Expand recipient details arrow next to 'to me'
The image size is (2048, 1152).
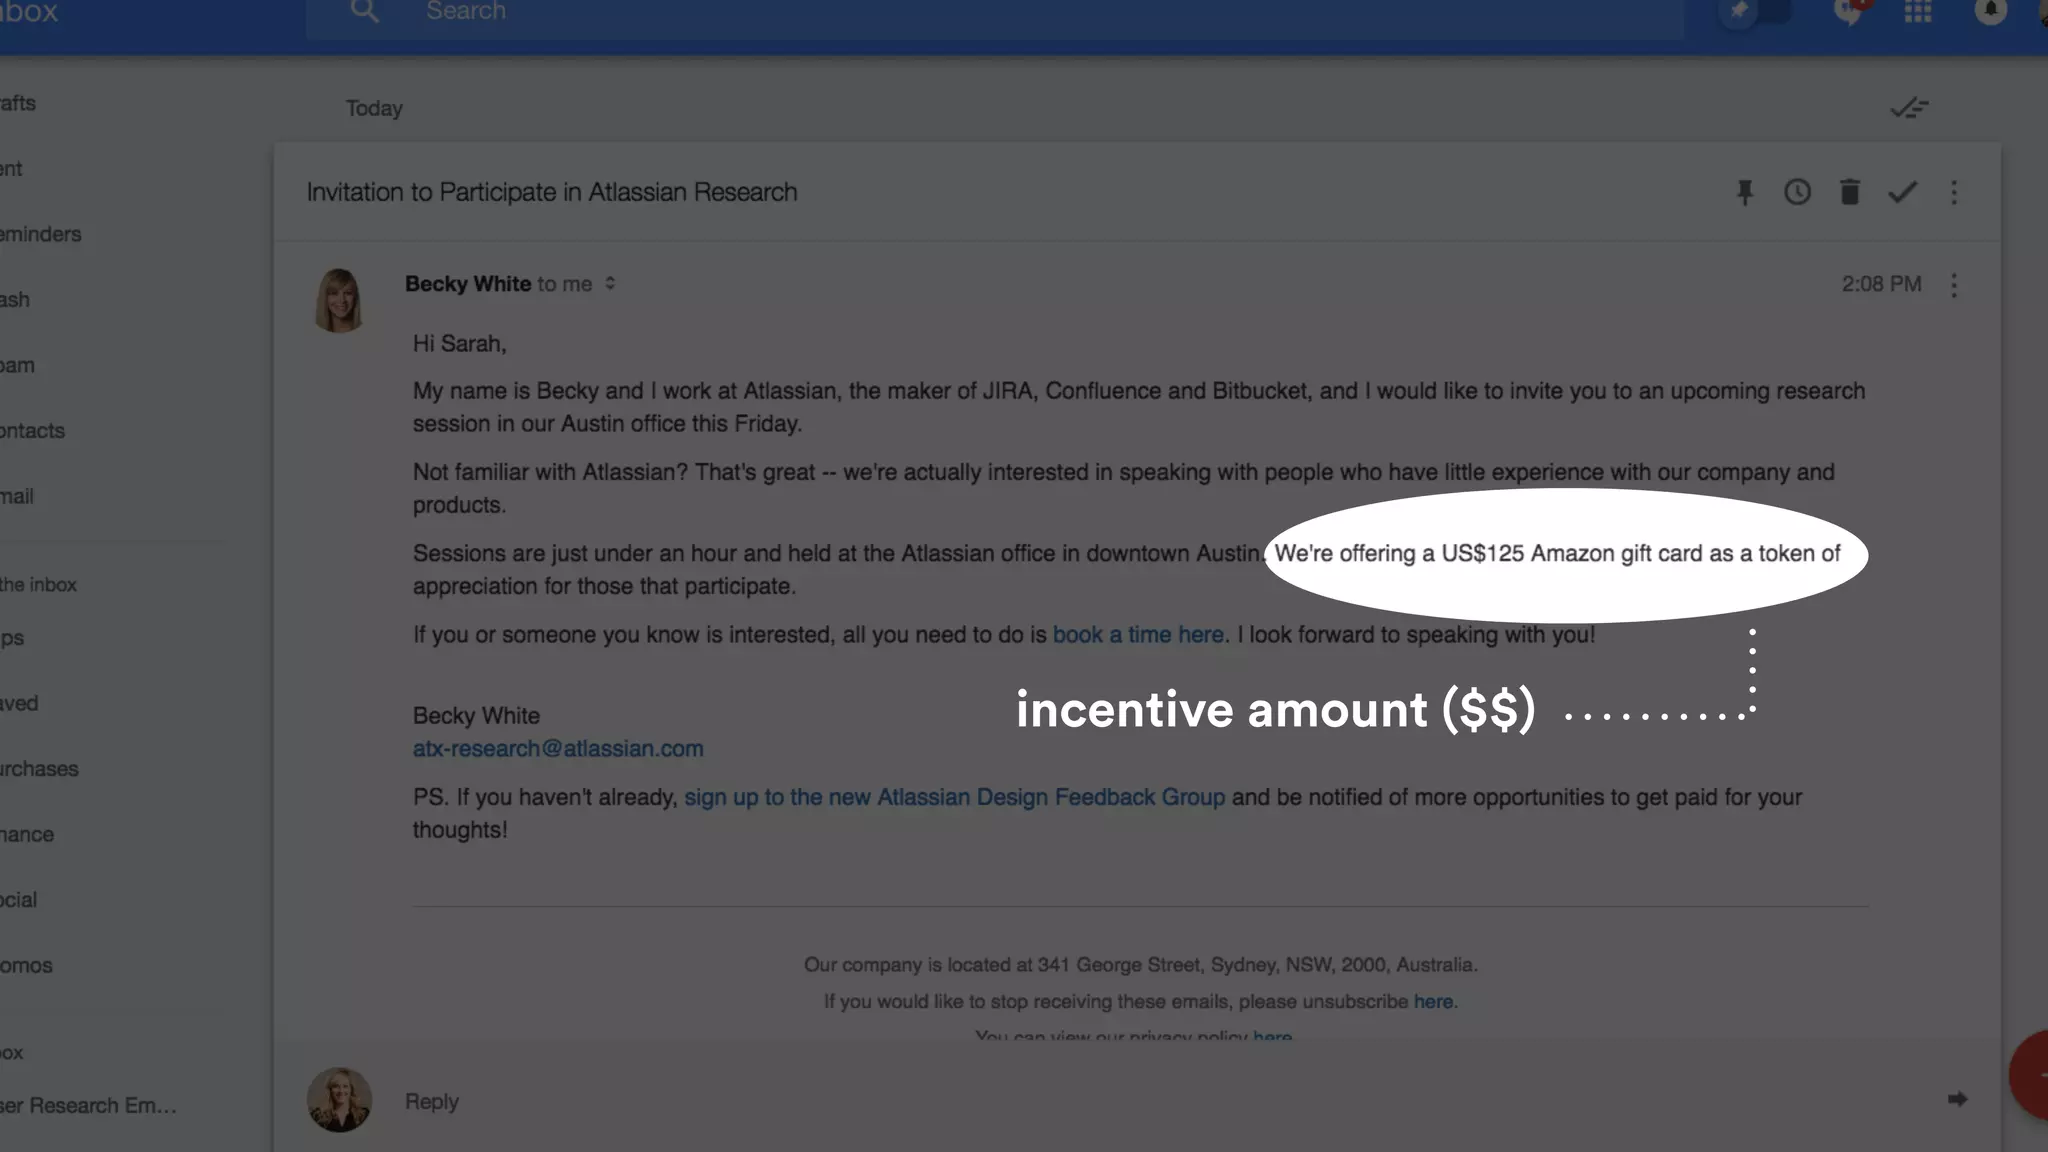point(610,284)
